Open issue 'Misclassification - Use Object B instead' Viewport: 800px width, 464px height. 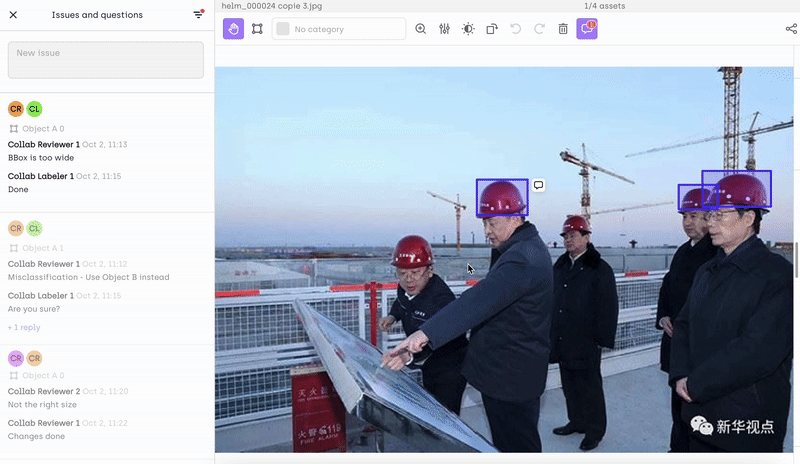tap(89, 277)
